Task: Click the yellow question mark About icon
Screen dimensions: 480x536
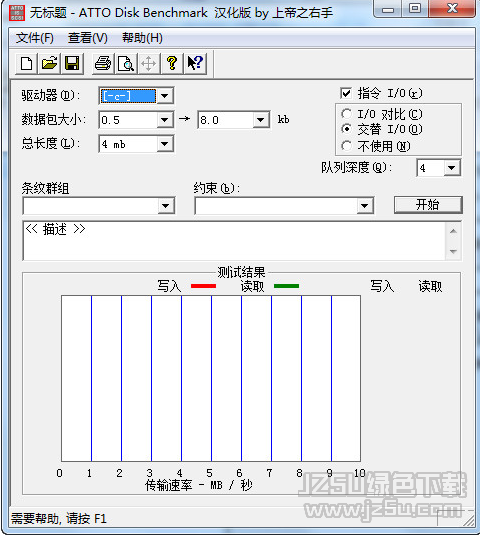Action: point(172,64)
